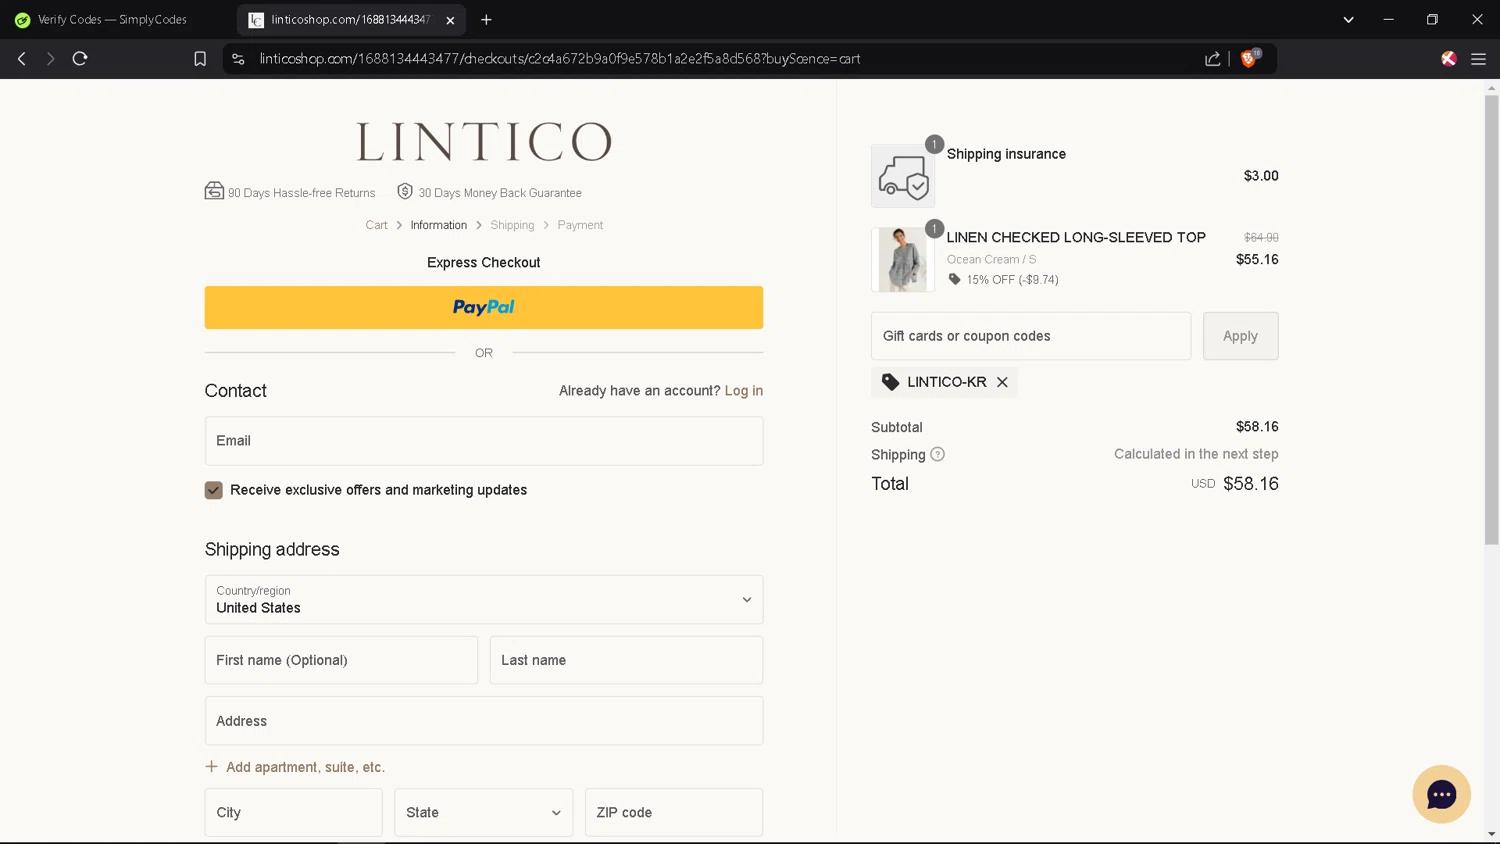Click the shipping insurance truck icon
The image size is (1500, 844).
(x=903, y=176)
